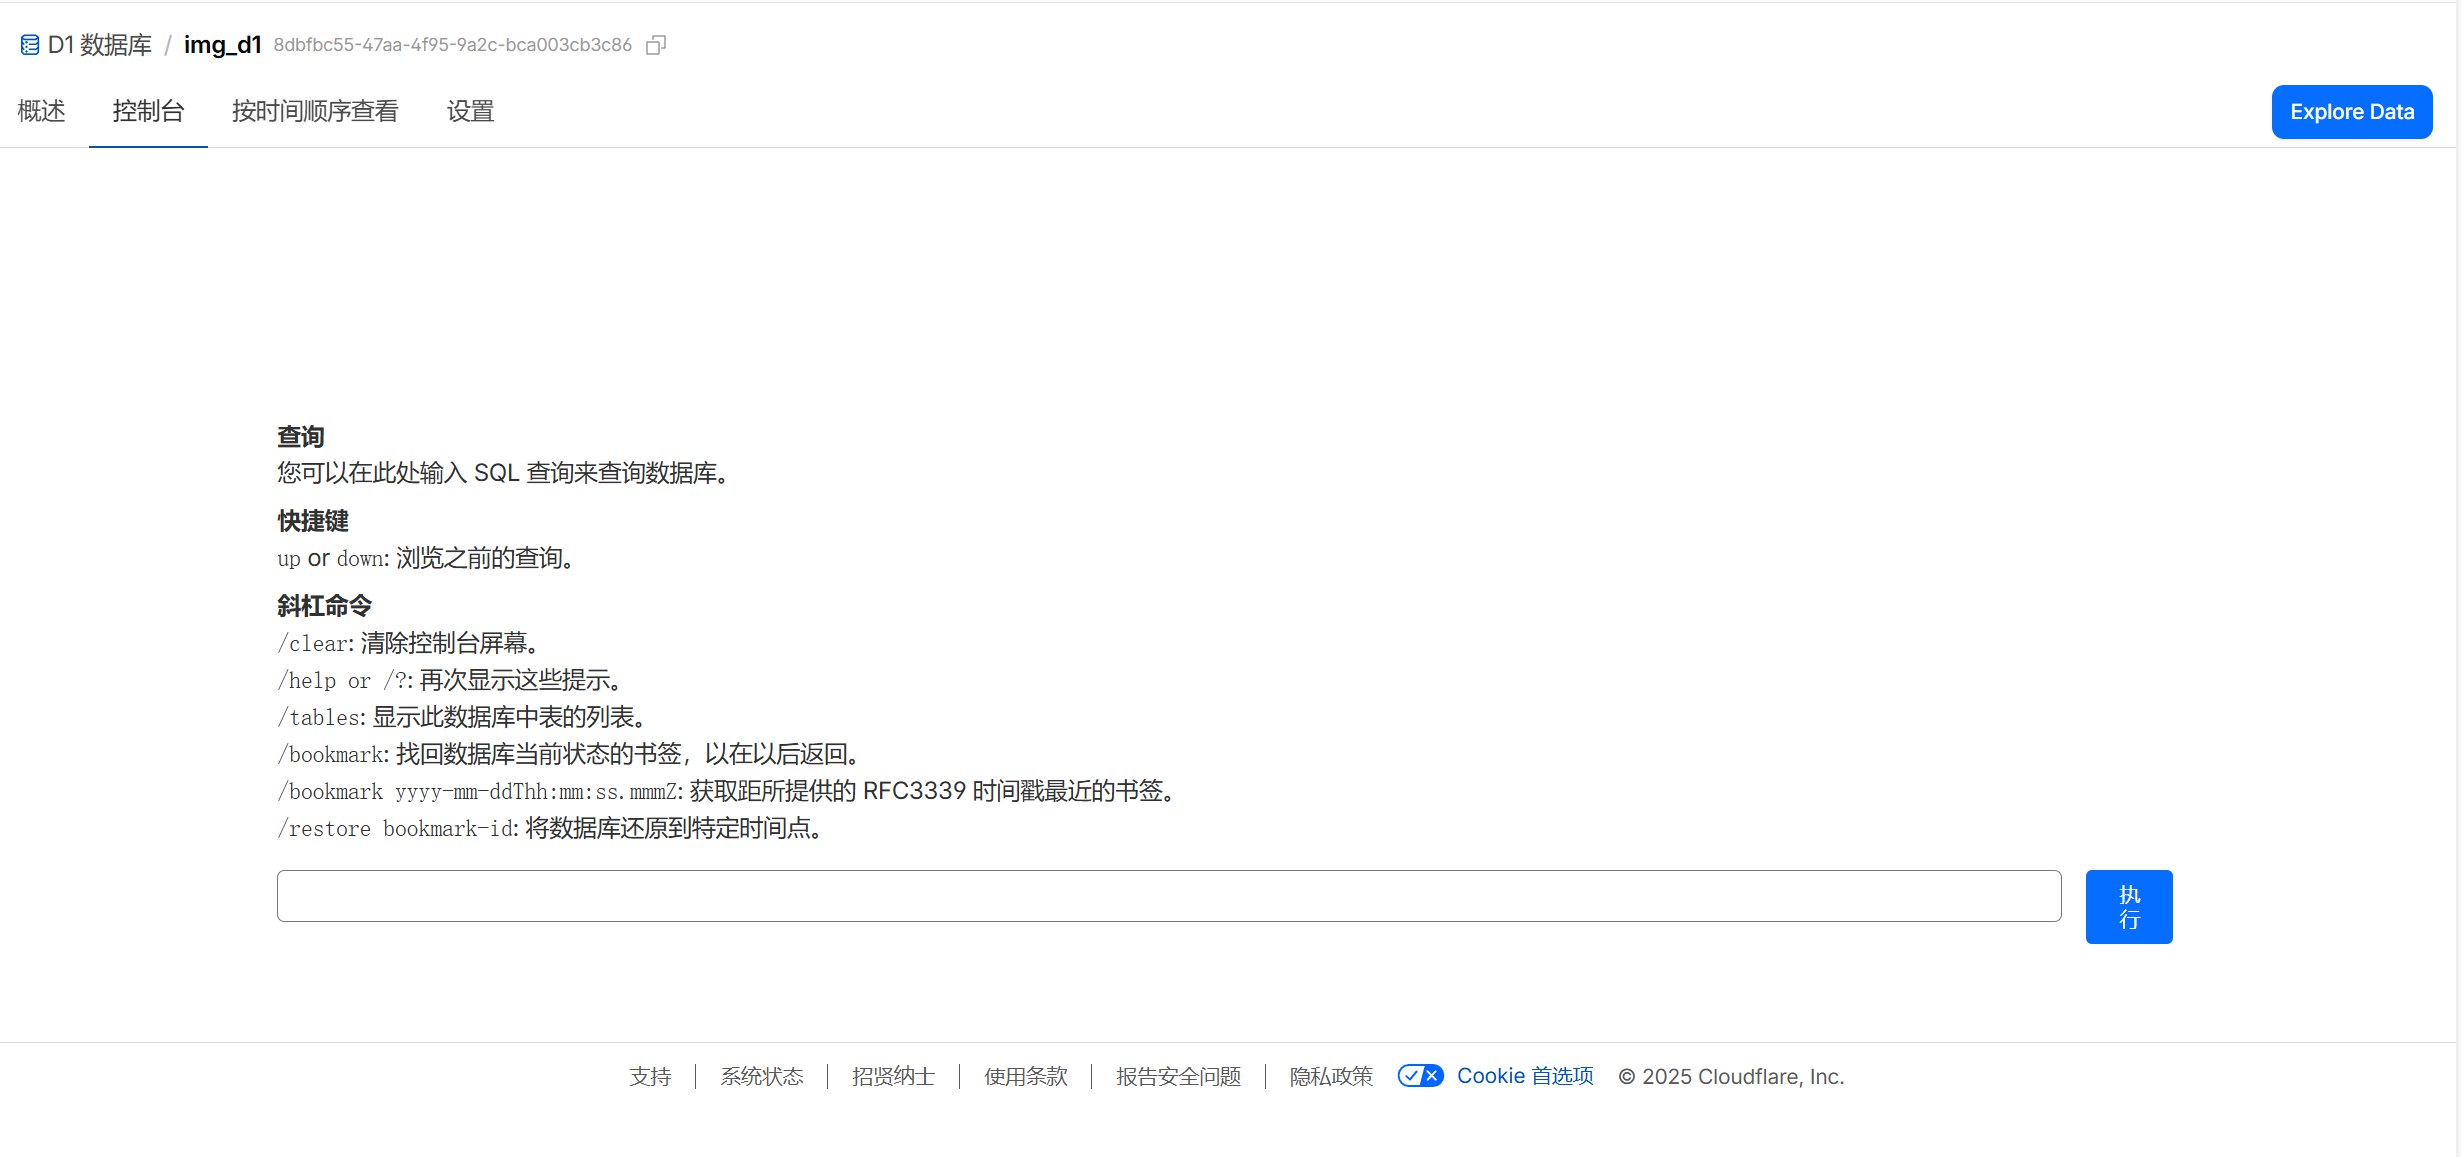Click the database UUID text
2461x1157 pixels.
tap(452, 45)
